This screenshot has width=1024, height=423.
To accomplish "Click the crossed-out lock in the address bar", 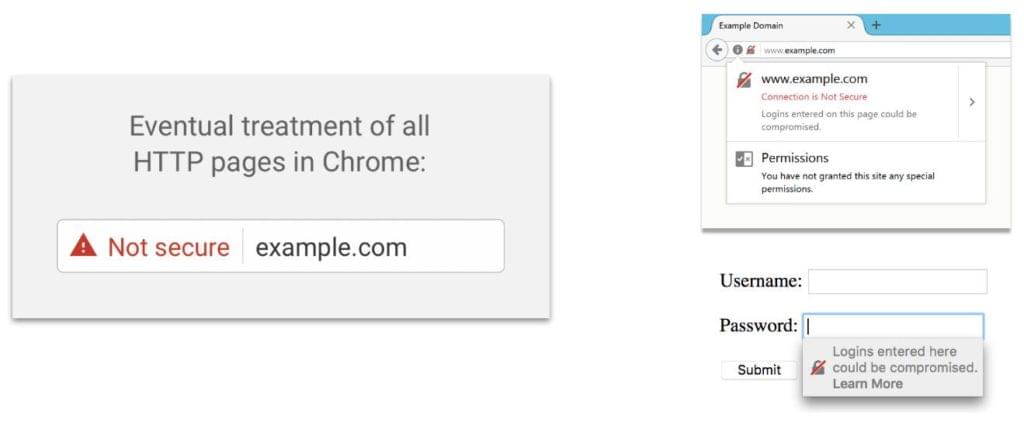I will click(x=750, y=49).
